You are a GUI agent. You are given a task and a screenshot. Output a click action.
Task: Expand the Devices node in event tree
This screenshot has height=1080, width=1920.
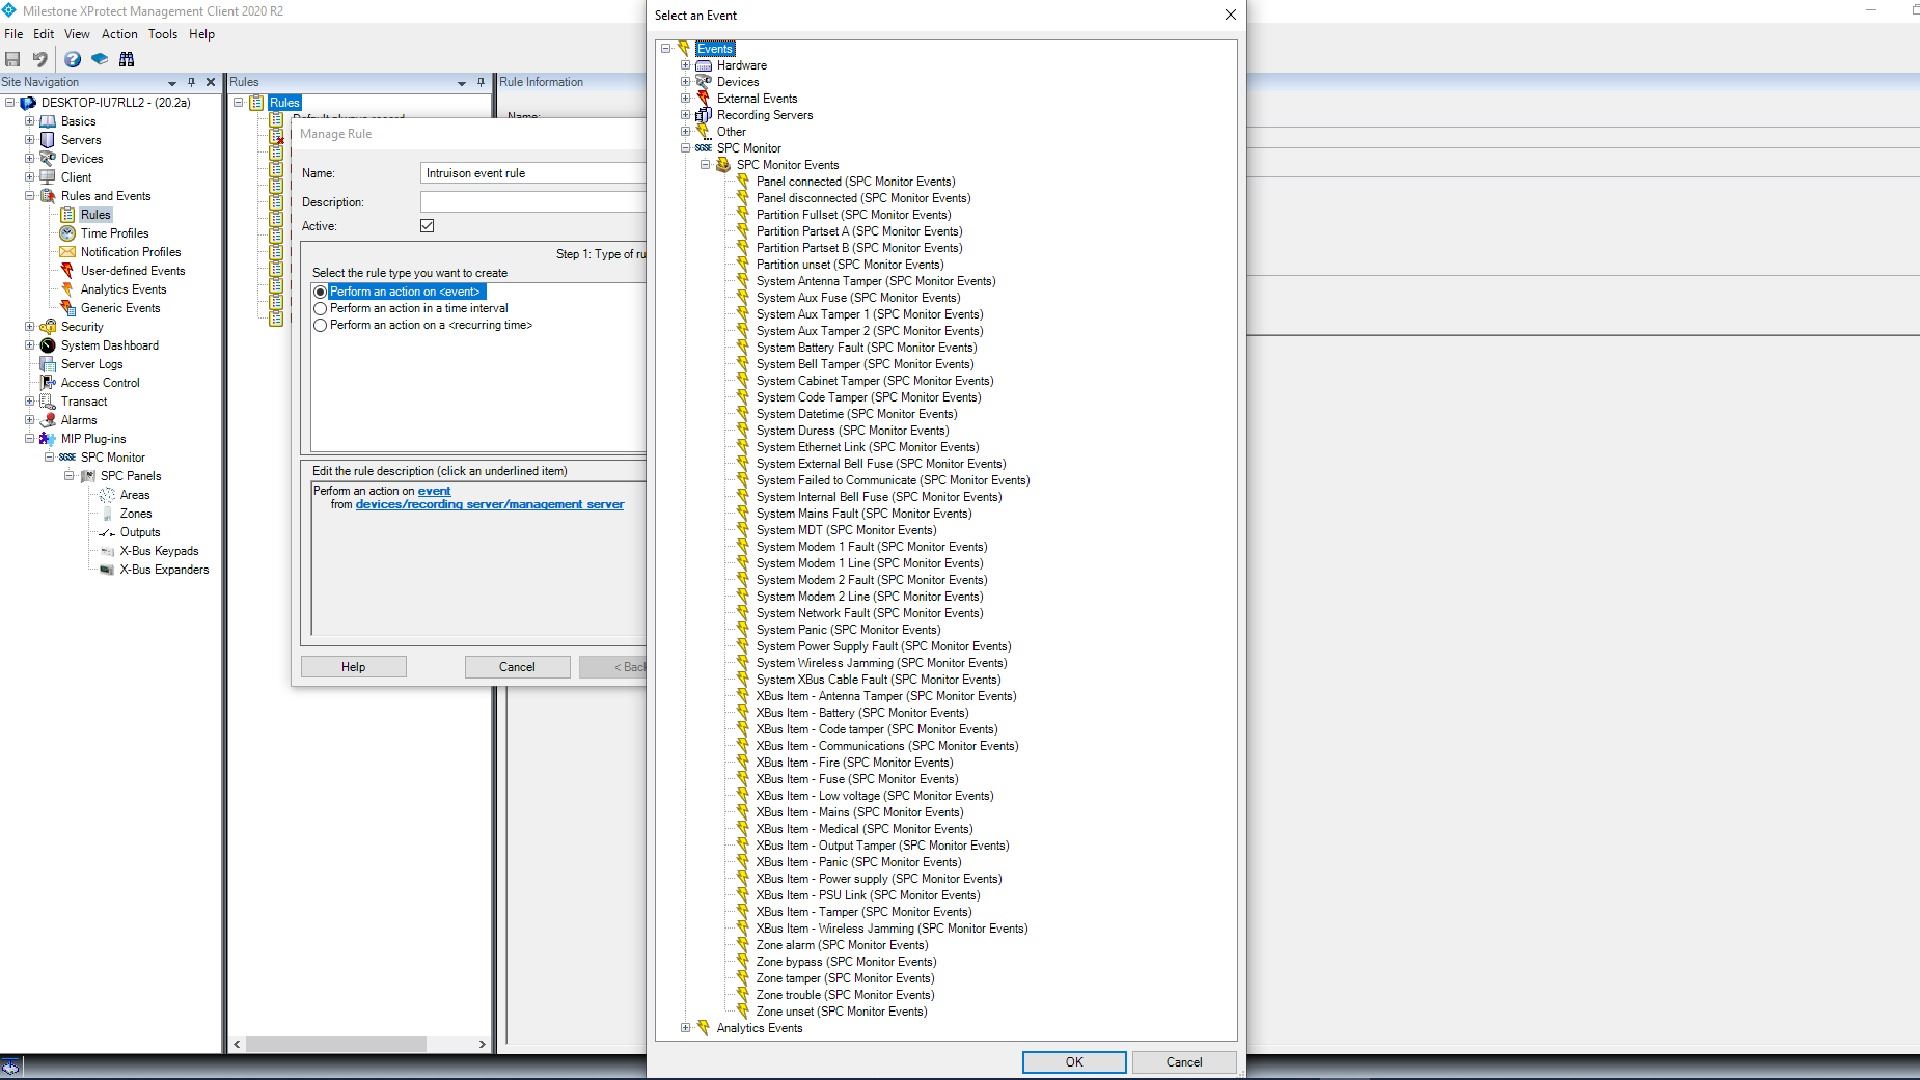[x=686, y=82]
